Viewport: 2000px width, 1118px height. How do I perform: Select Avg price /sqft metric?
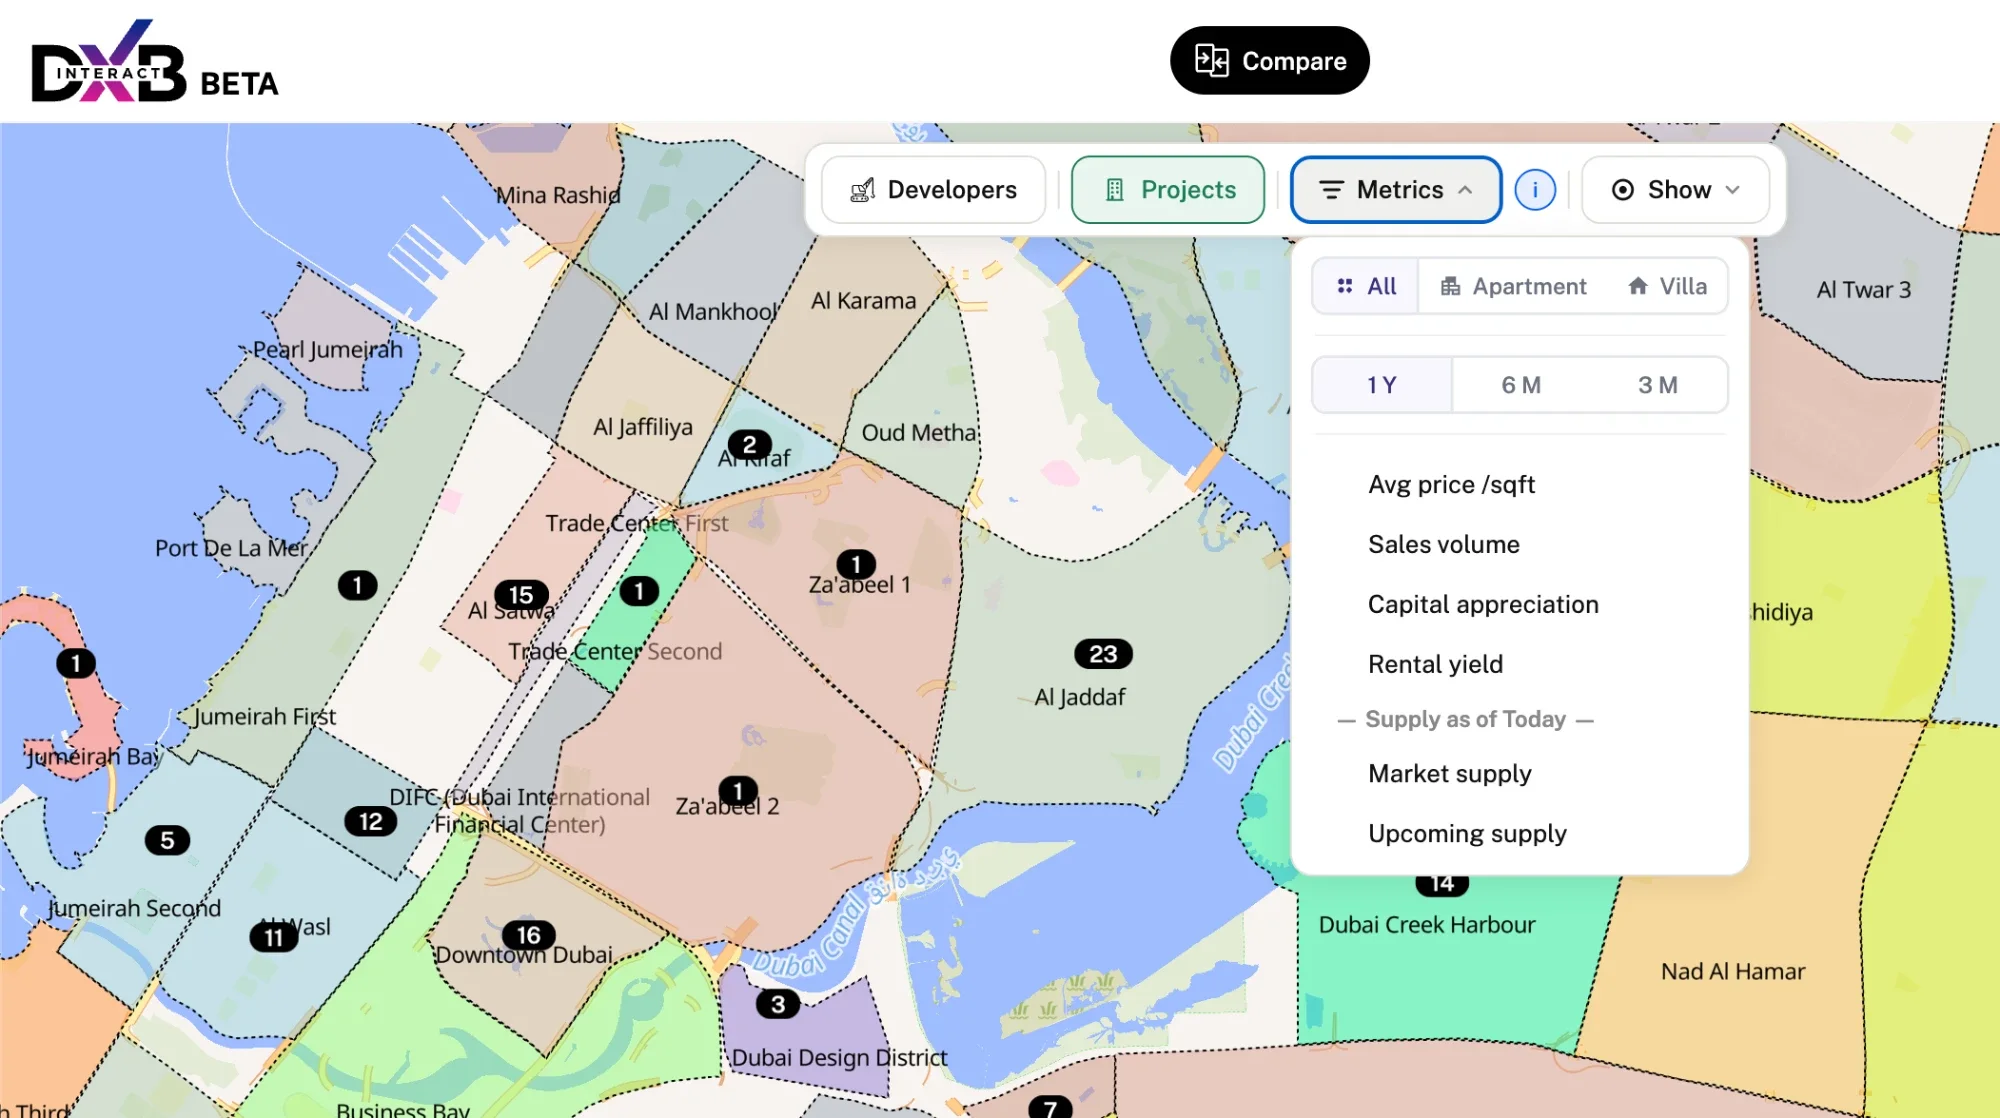tap(1451, 485)
